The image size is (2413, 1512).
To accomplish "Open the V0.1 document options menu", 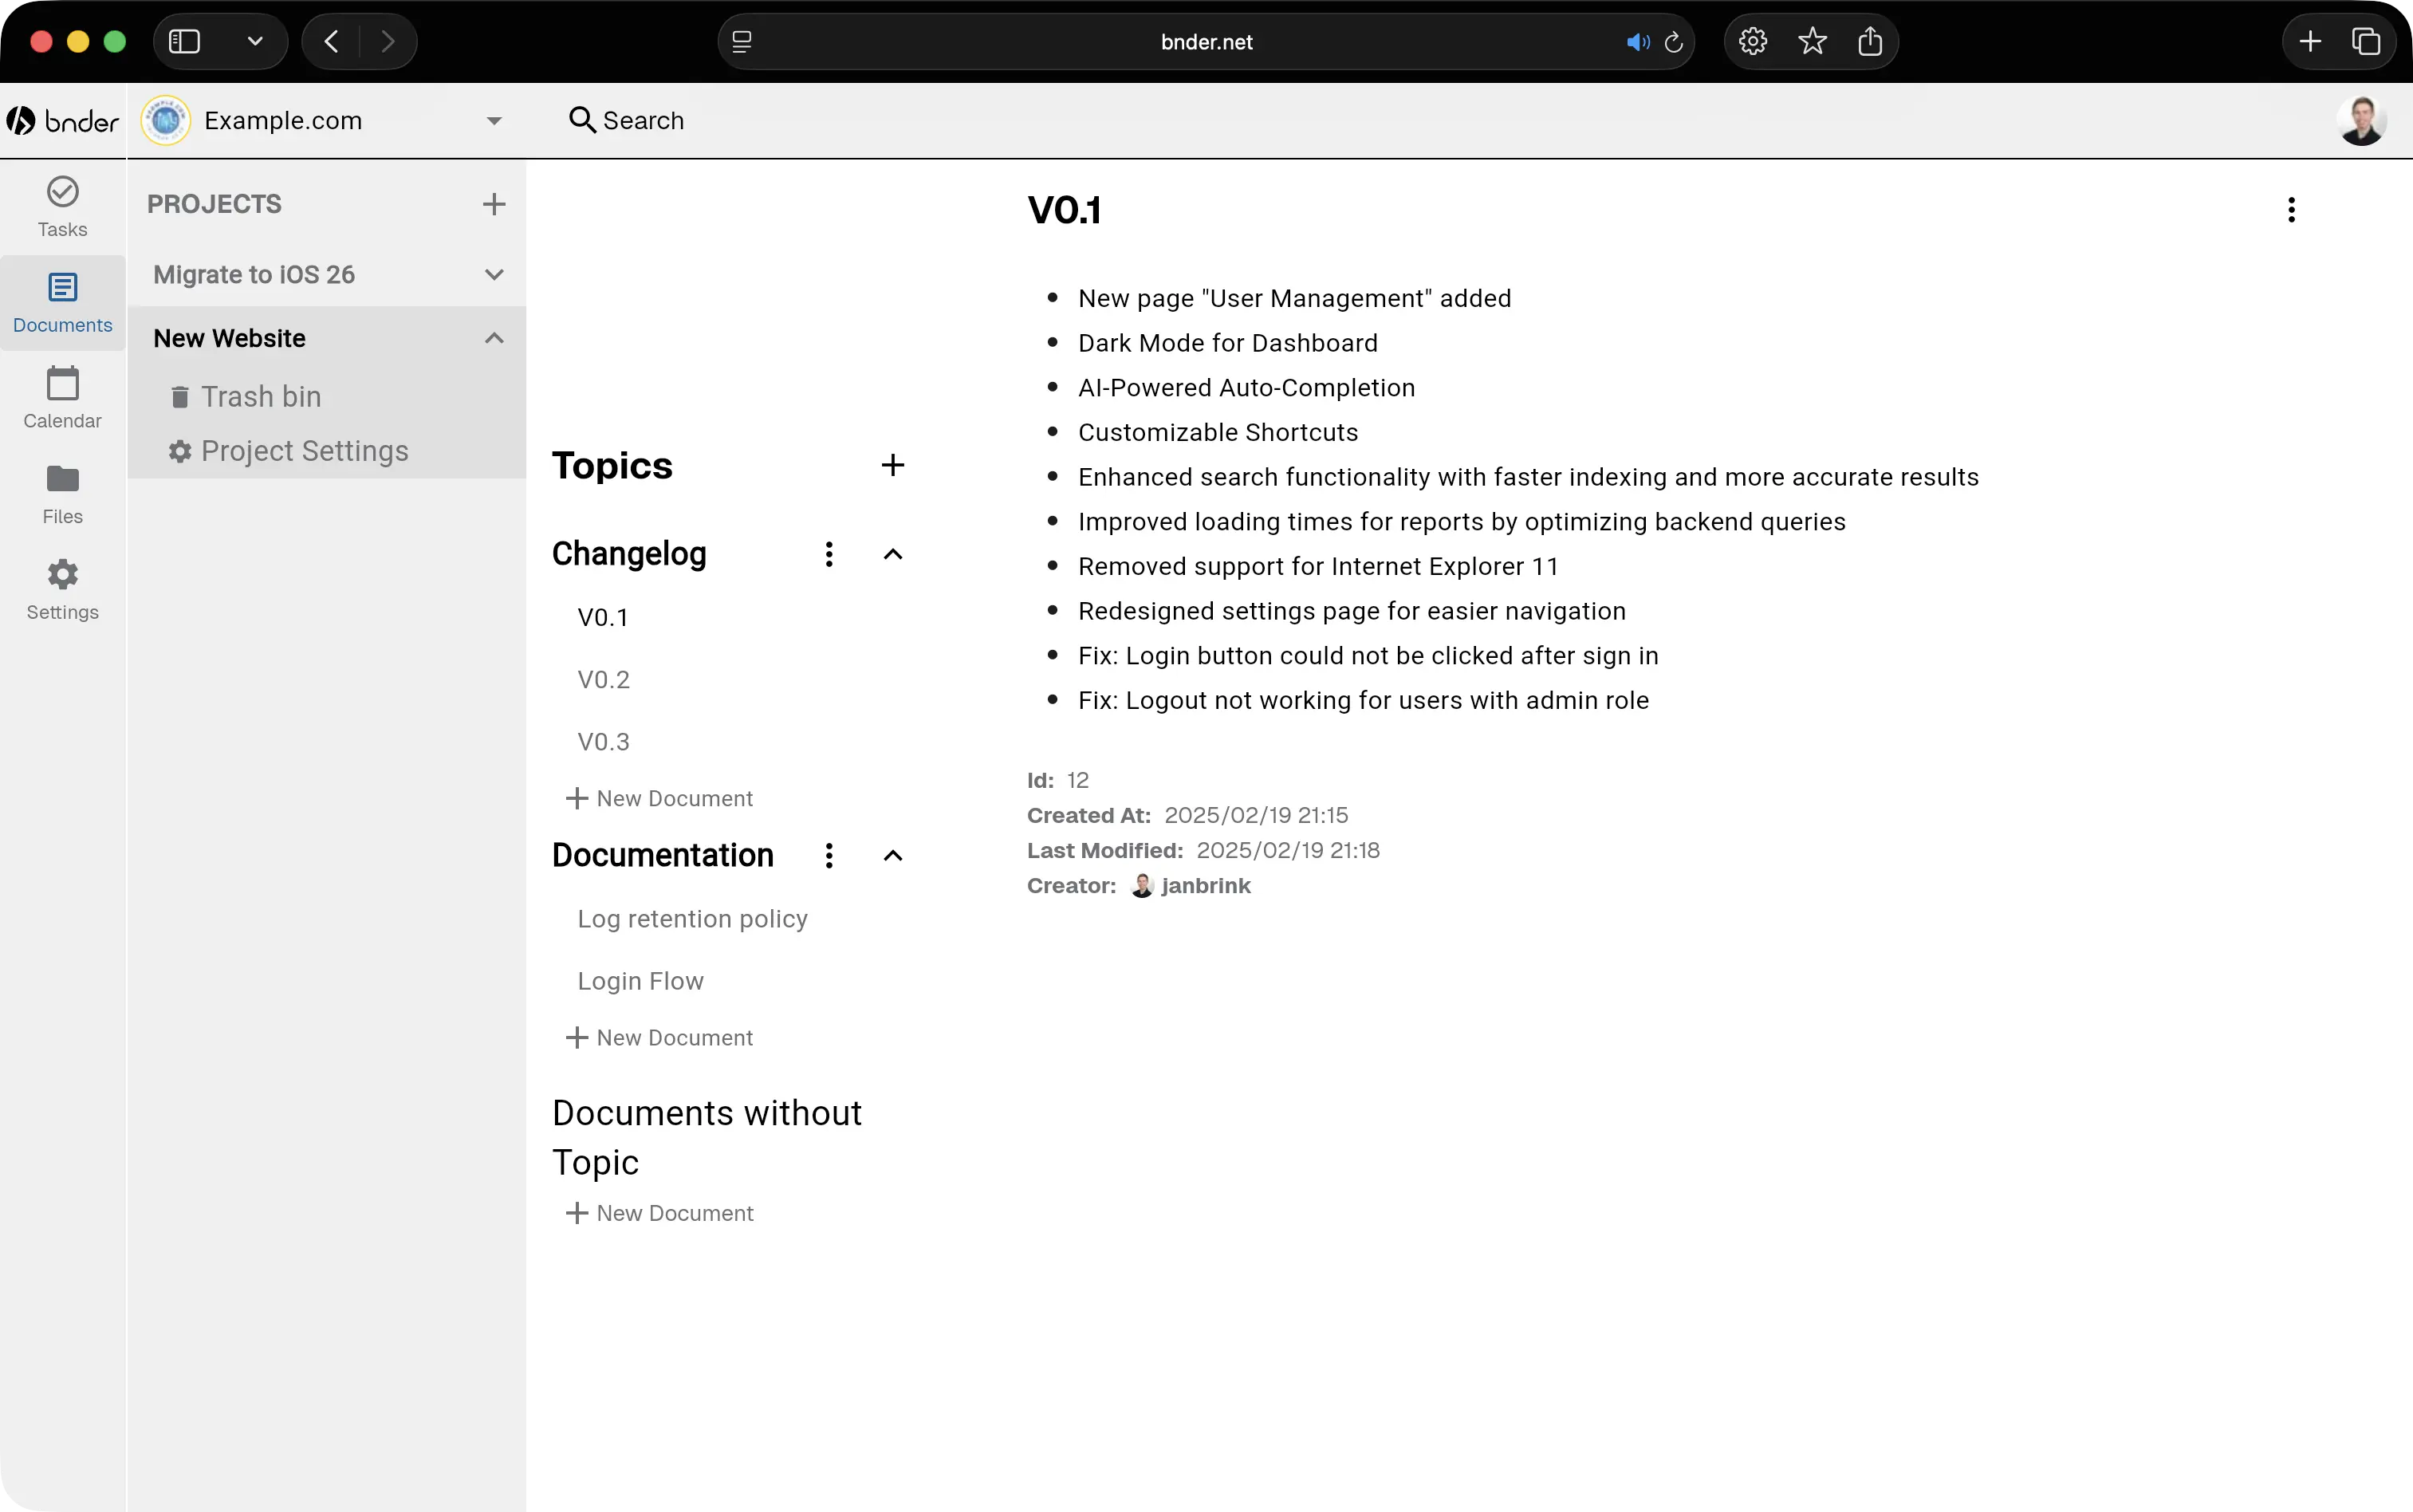I will click(x=2290, y=209).
